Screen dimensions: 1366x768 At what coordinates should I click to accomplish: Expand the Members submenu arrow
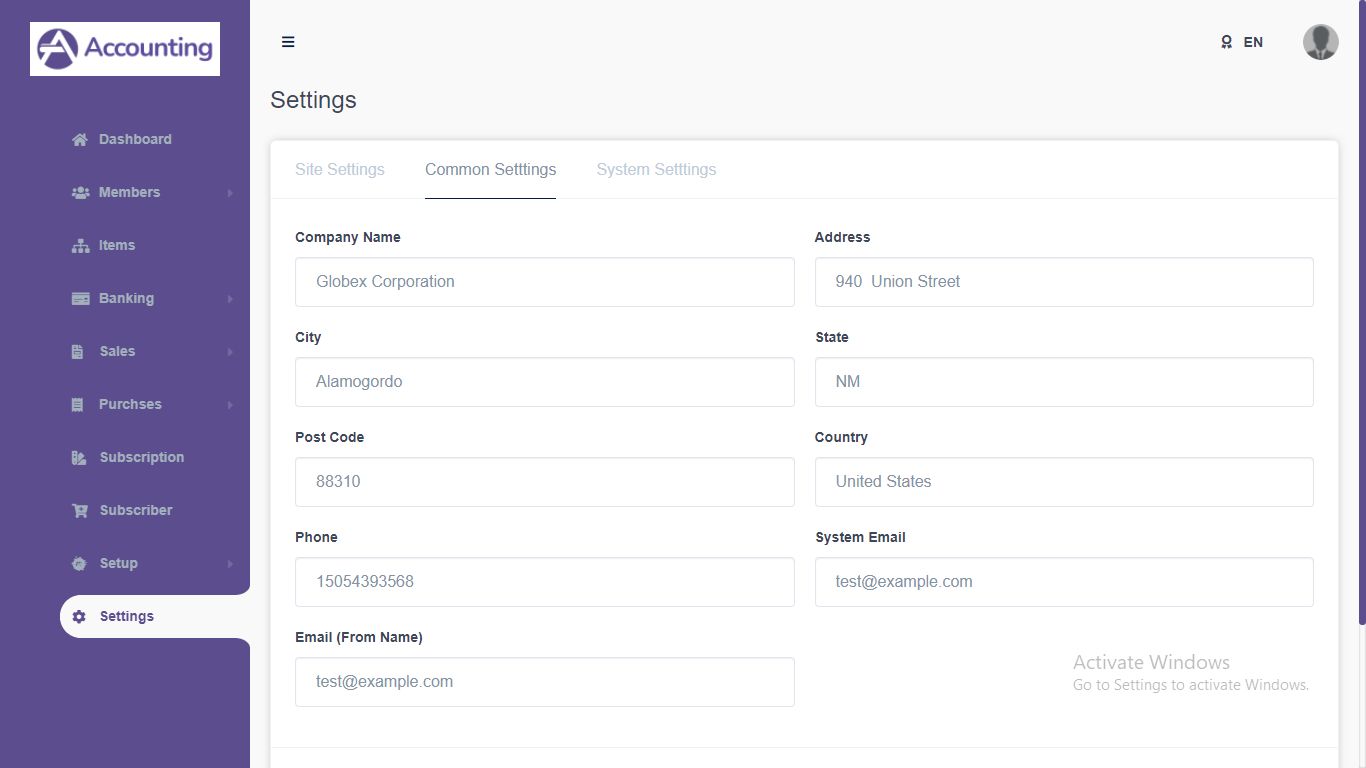pos(230,193)
